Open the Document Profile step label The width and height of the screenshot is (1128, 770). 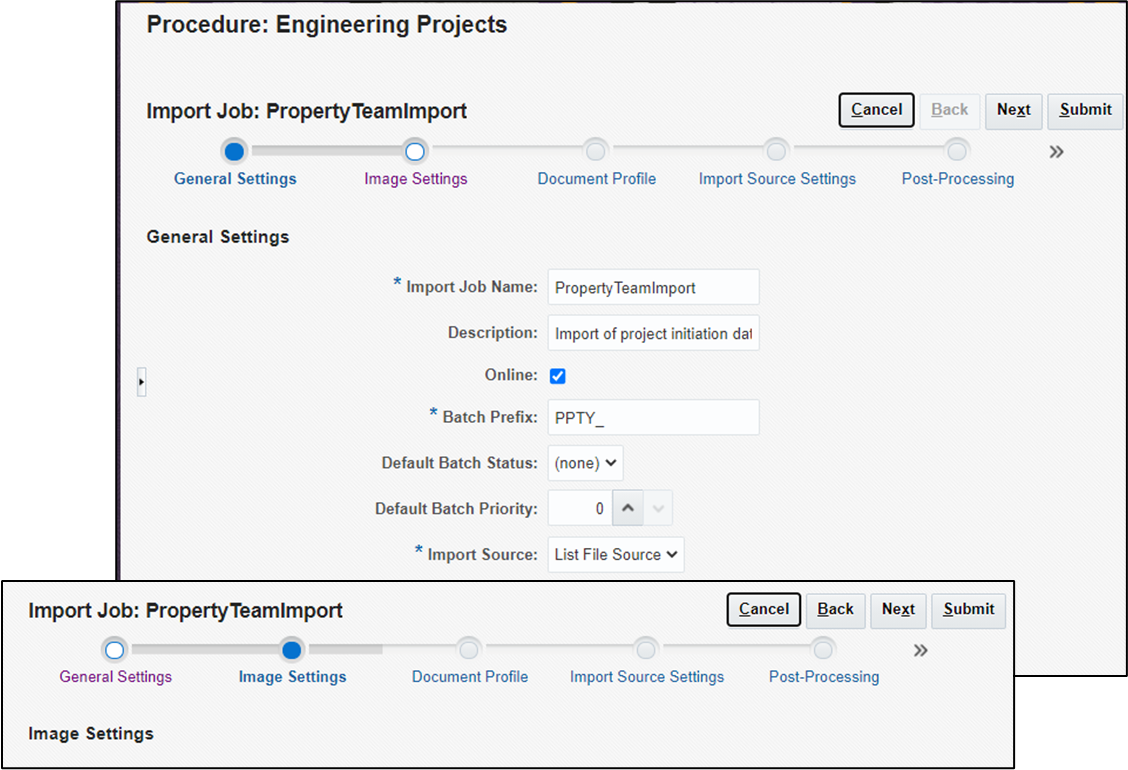[596, 178]
